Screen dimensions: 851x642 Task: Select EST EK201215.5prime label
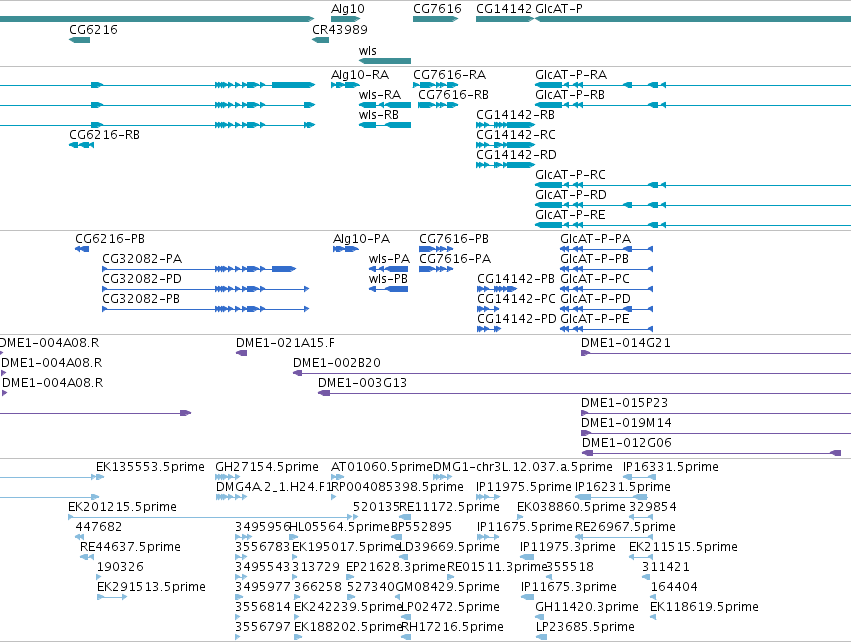click(x=123, y=507)
